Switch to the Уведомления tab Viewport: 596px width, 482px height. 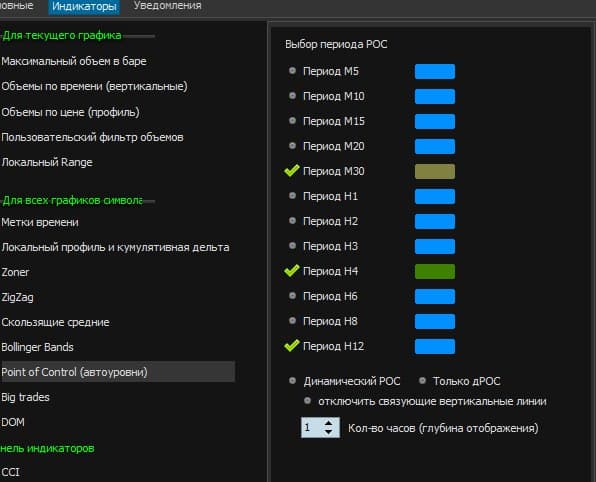pos(167,6)
